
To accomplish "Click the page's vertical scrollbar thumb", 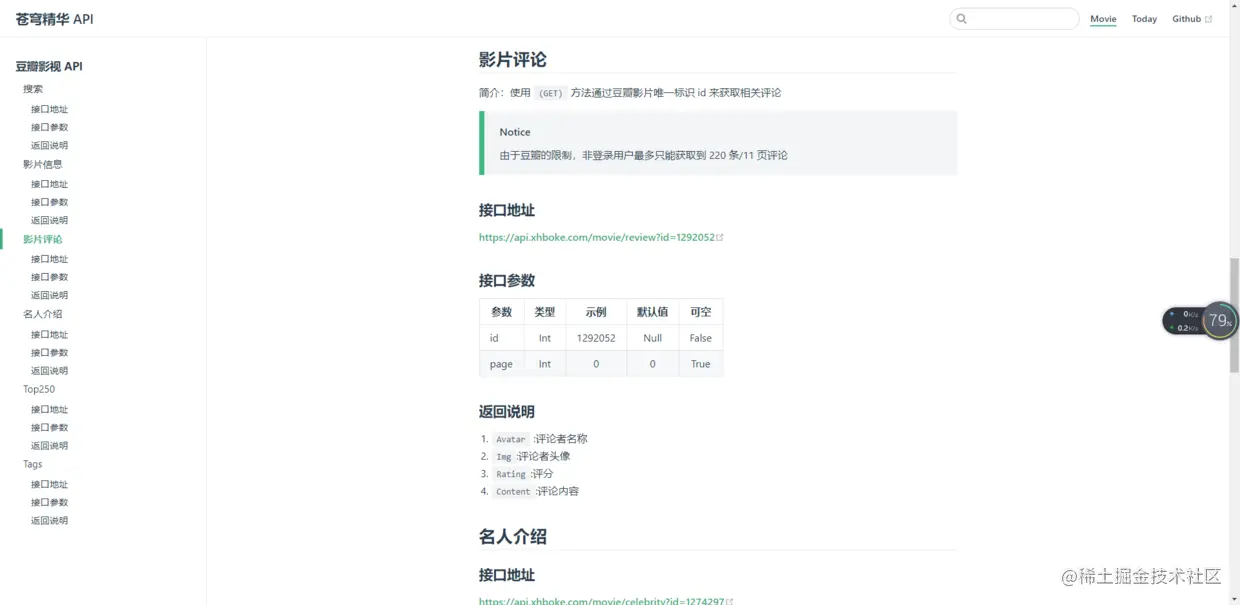I will (x=1234, y=315).
